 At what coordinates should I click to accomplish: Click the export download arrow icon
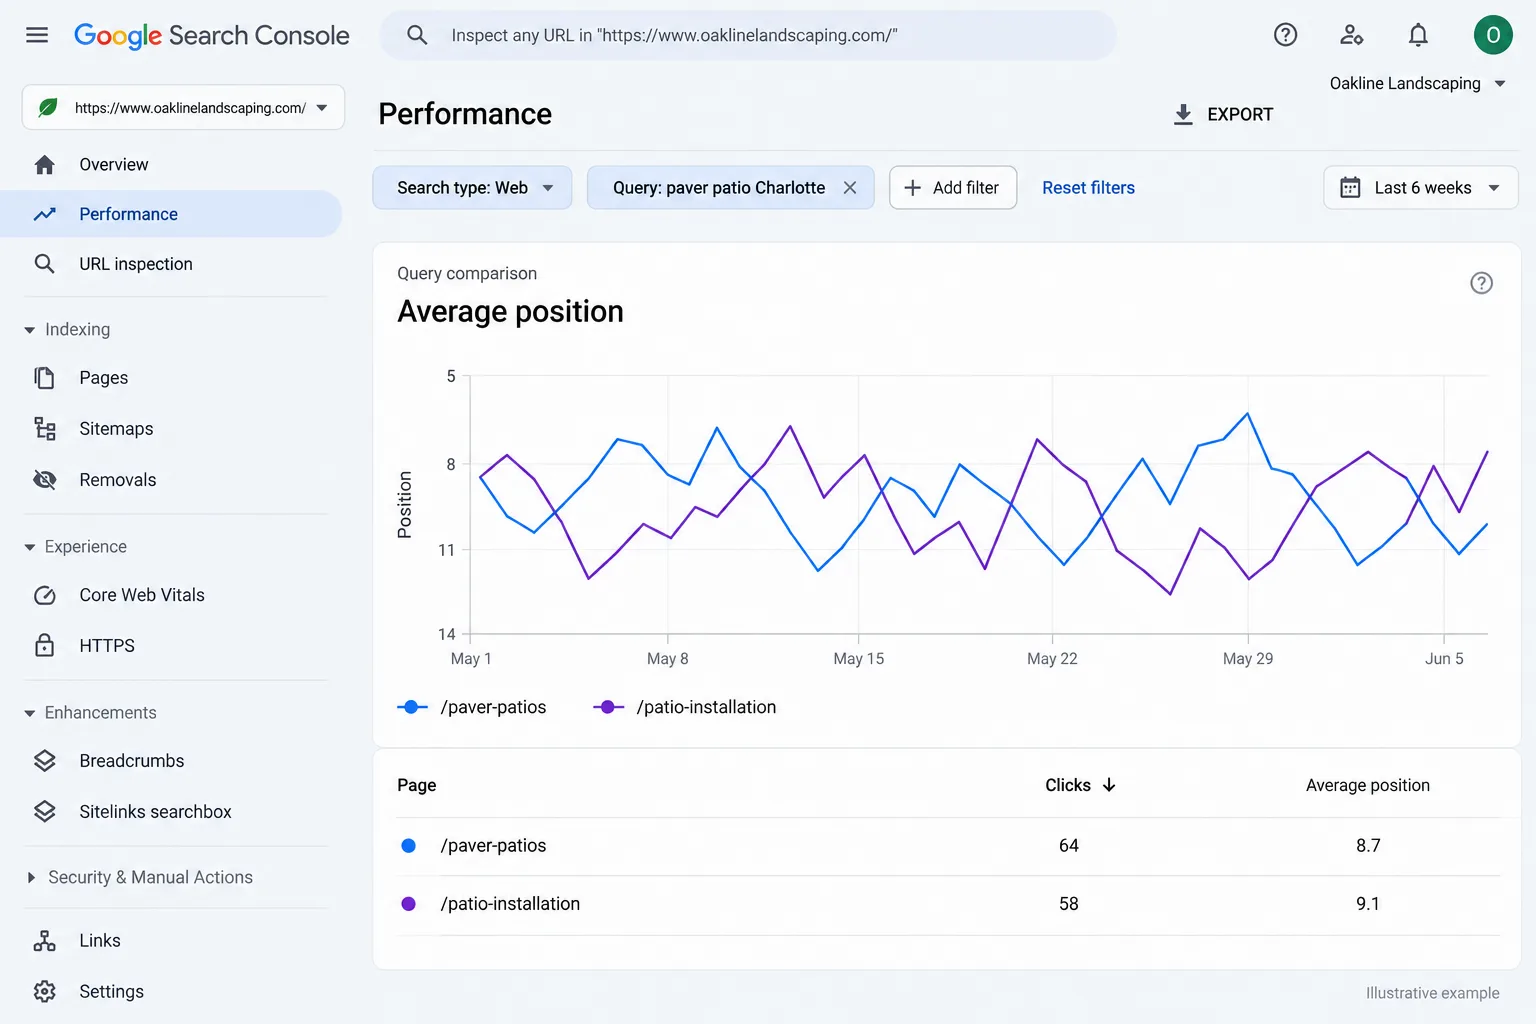coord(1183,114)
